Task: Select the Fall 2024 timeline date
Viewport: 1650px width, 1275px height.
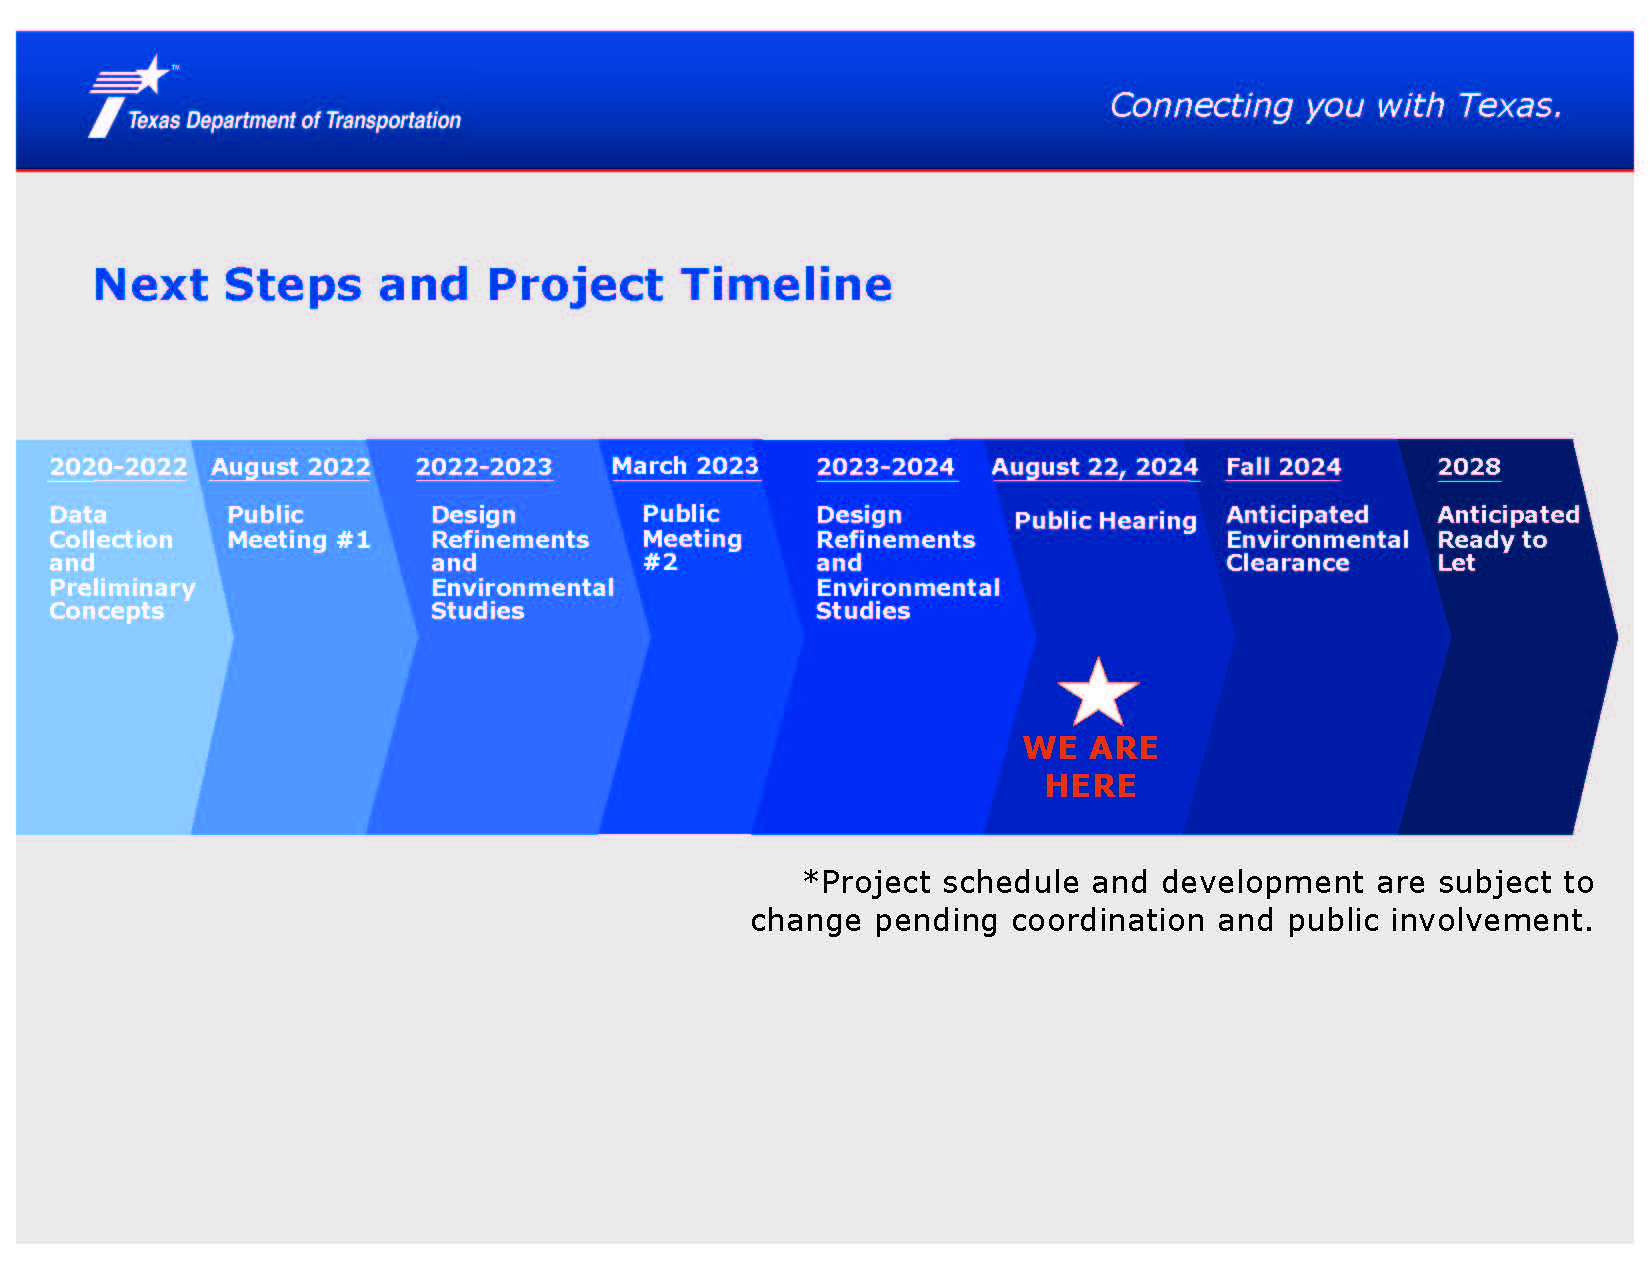Action: coord(1283,467)
